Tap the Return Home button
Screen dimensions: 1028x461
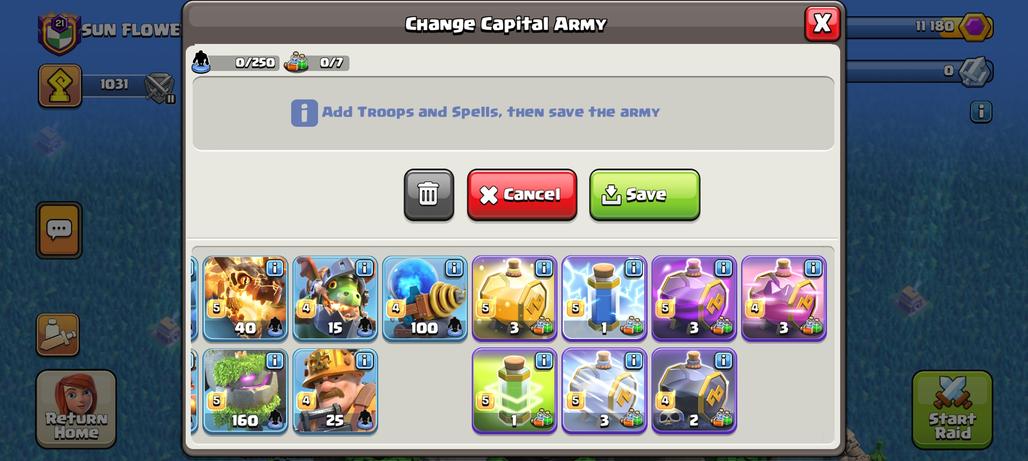point(76,409)
